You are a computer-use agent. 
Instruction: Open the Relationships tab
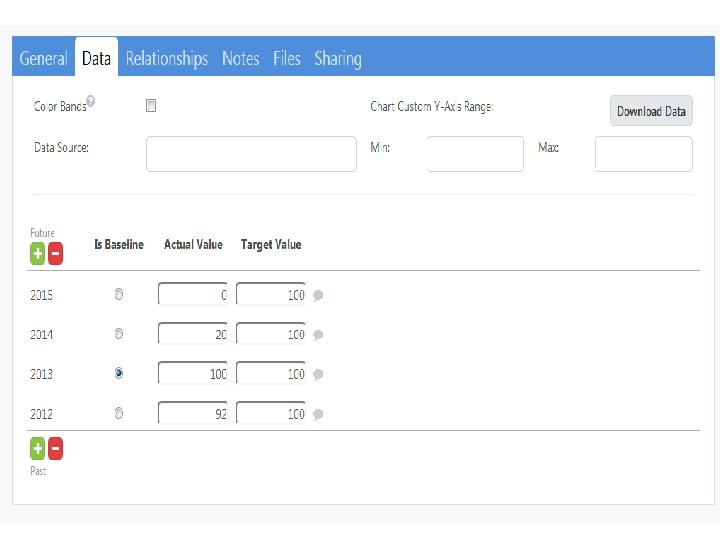point(167,59)
